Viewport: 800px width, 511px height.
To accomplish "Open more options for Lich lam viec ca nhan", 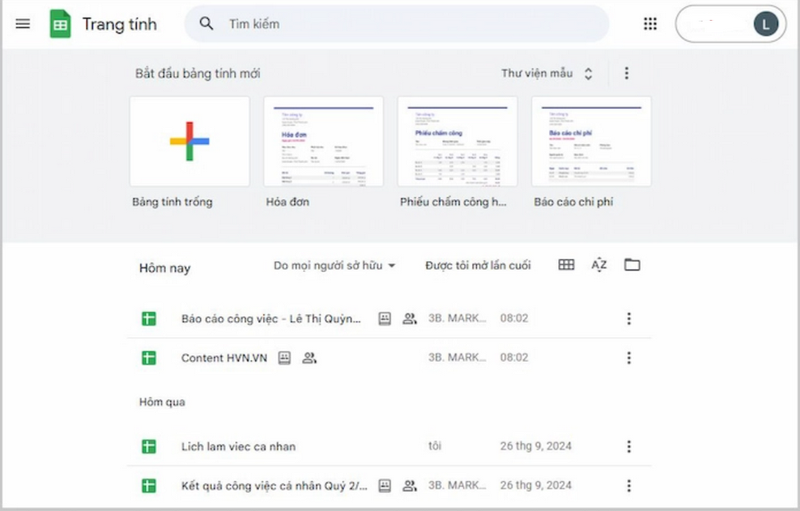I will point(629,447).
